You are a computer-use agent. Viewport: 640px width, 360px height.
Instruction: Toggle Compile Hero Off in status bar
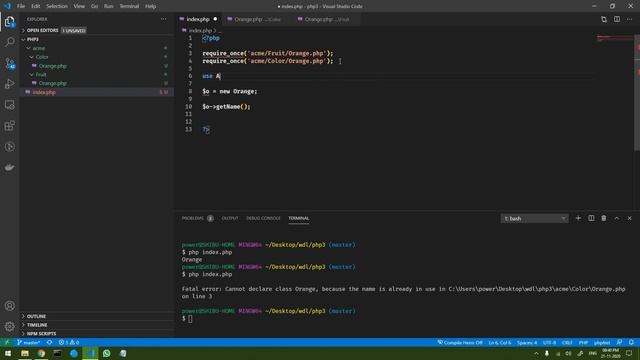click(460, 342)
